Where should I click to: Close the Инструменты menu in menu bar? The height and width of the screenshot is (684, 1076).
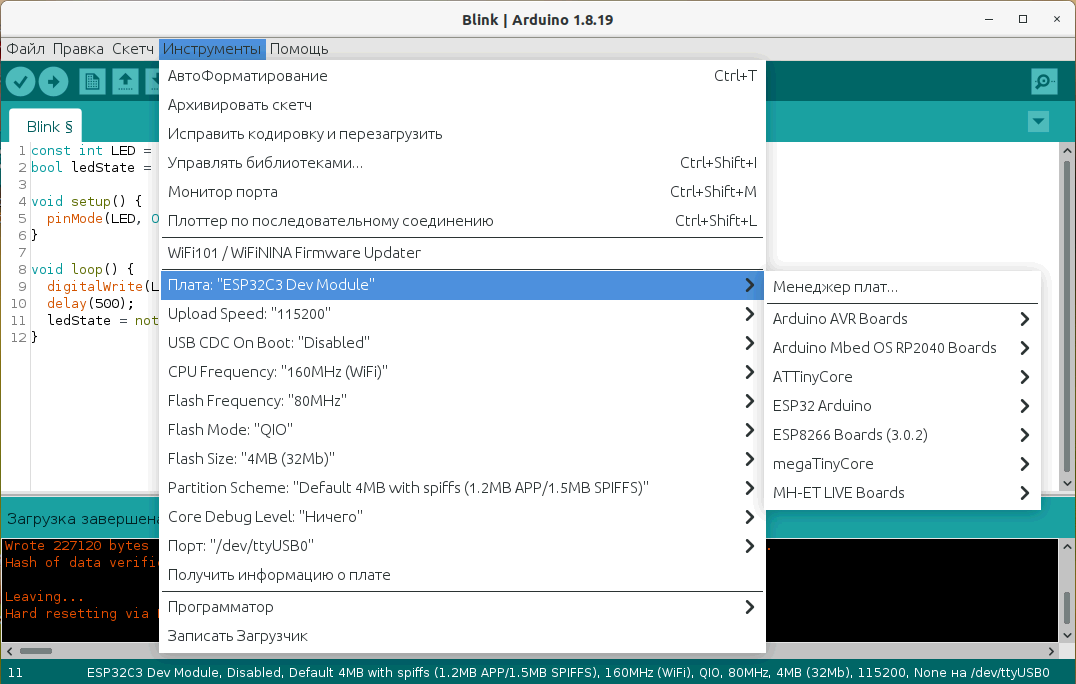coord(212,49)
